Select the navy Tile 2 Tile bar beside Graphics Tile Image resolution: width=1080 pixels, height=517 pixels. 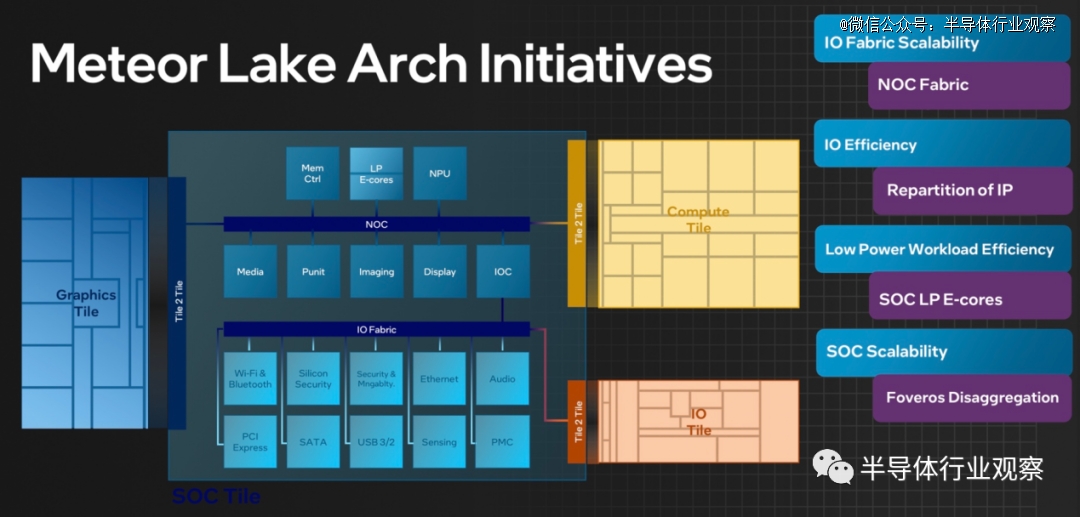(x=177, y=303)
